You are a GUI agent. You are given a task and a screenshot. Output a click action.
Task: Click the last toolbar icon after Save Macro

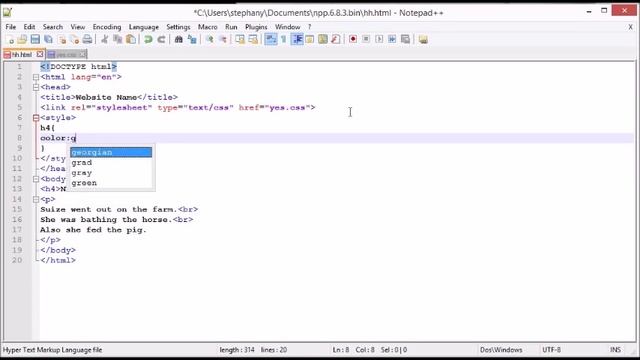coord(423,39)
